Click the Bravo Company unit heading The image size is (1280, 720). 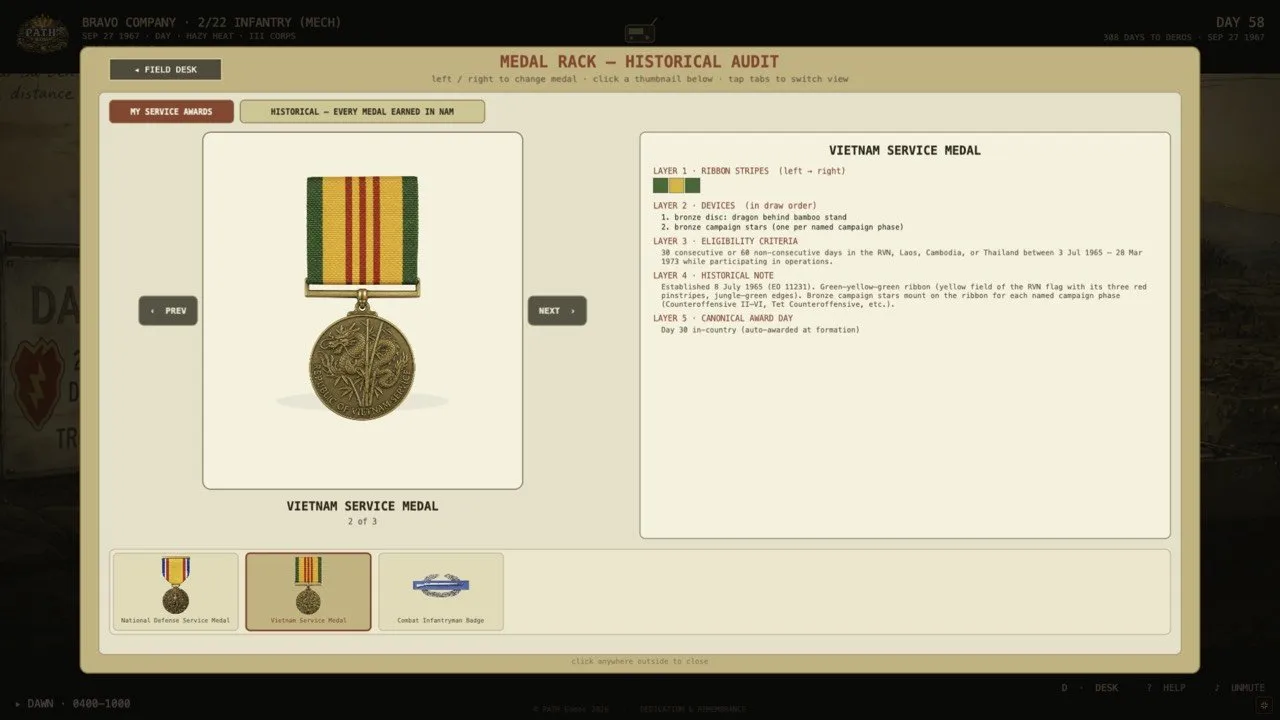pyautogui.click(x=211, y=22)
